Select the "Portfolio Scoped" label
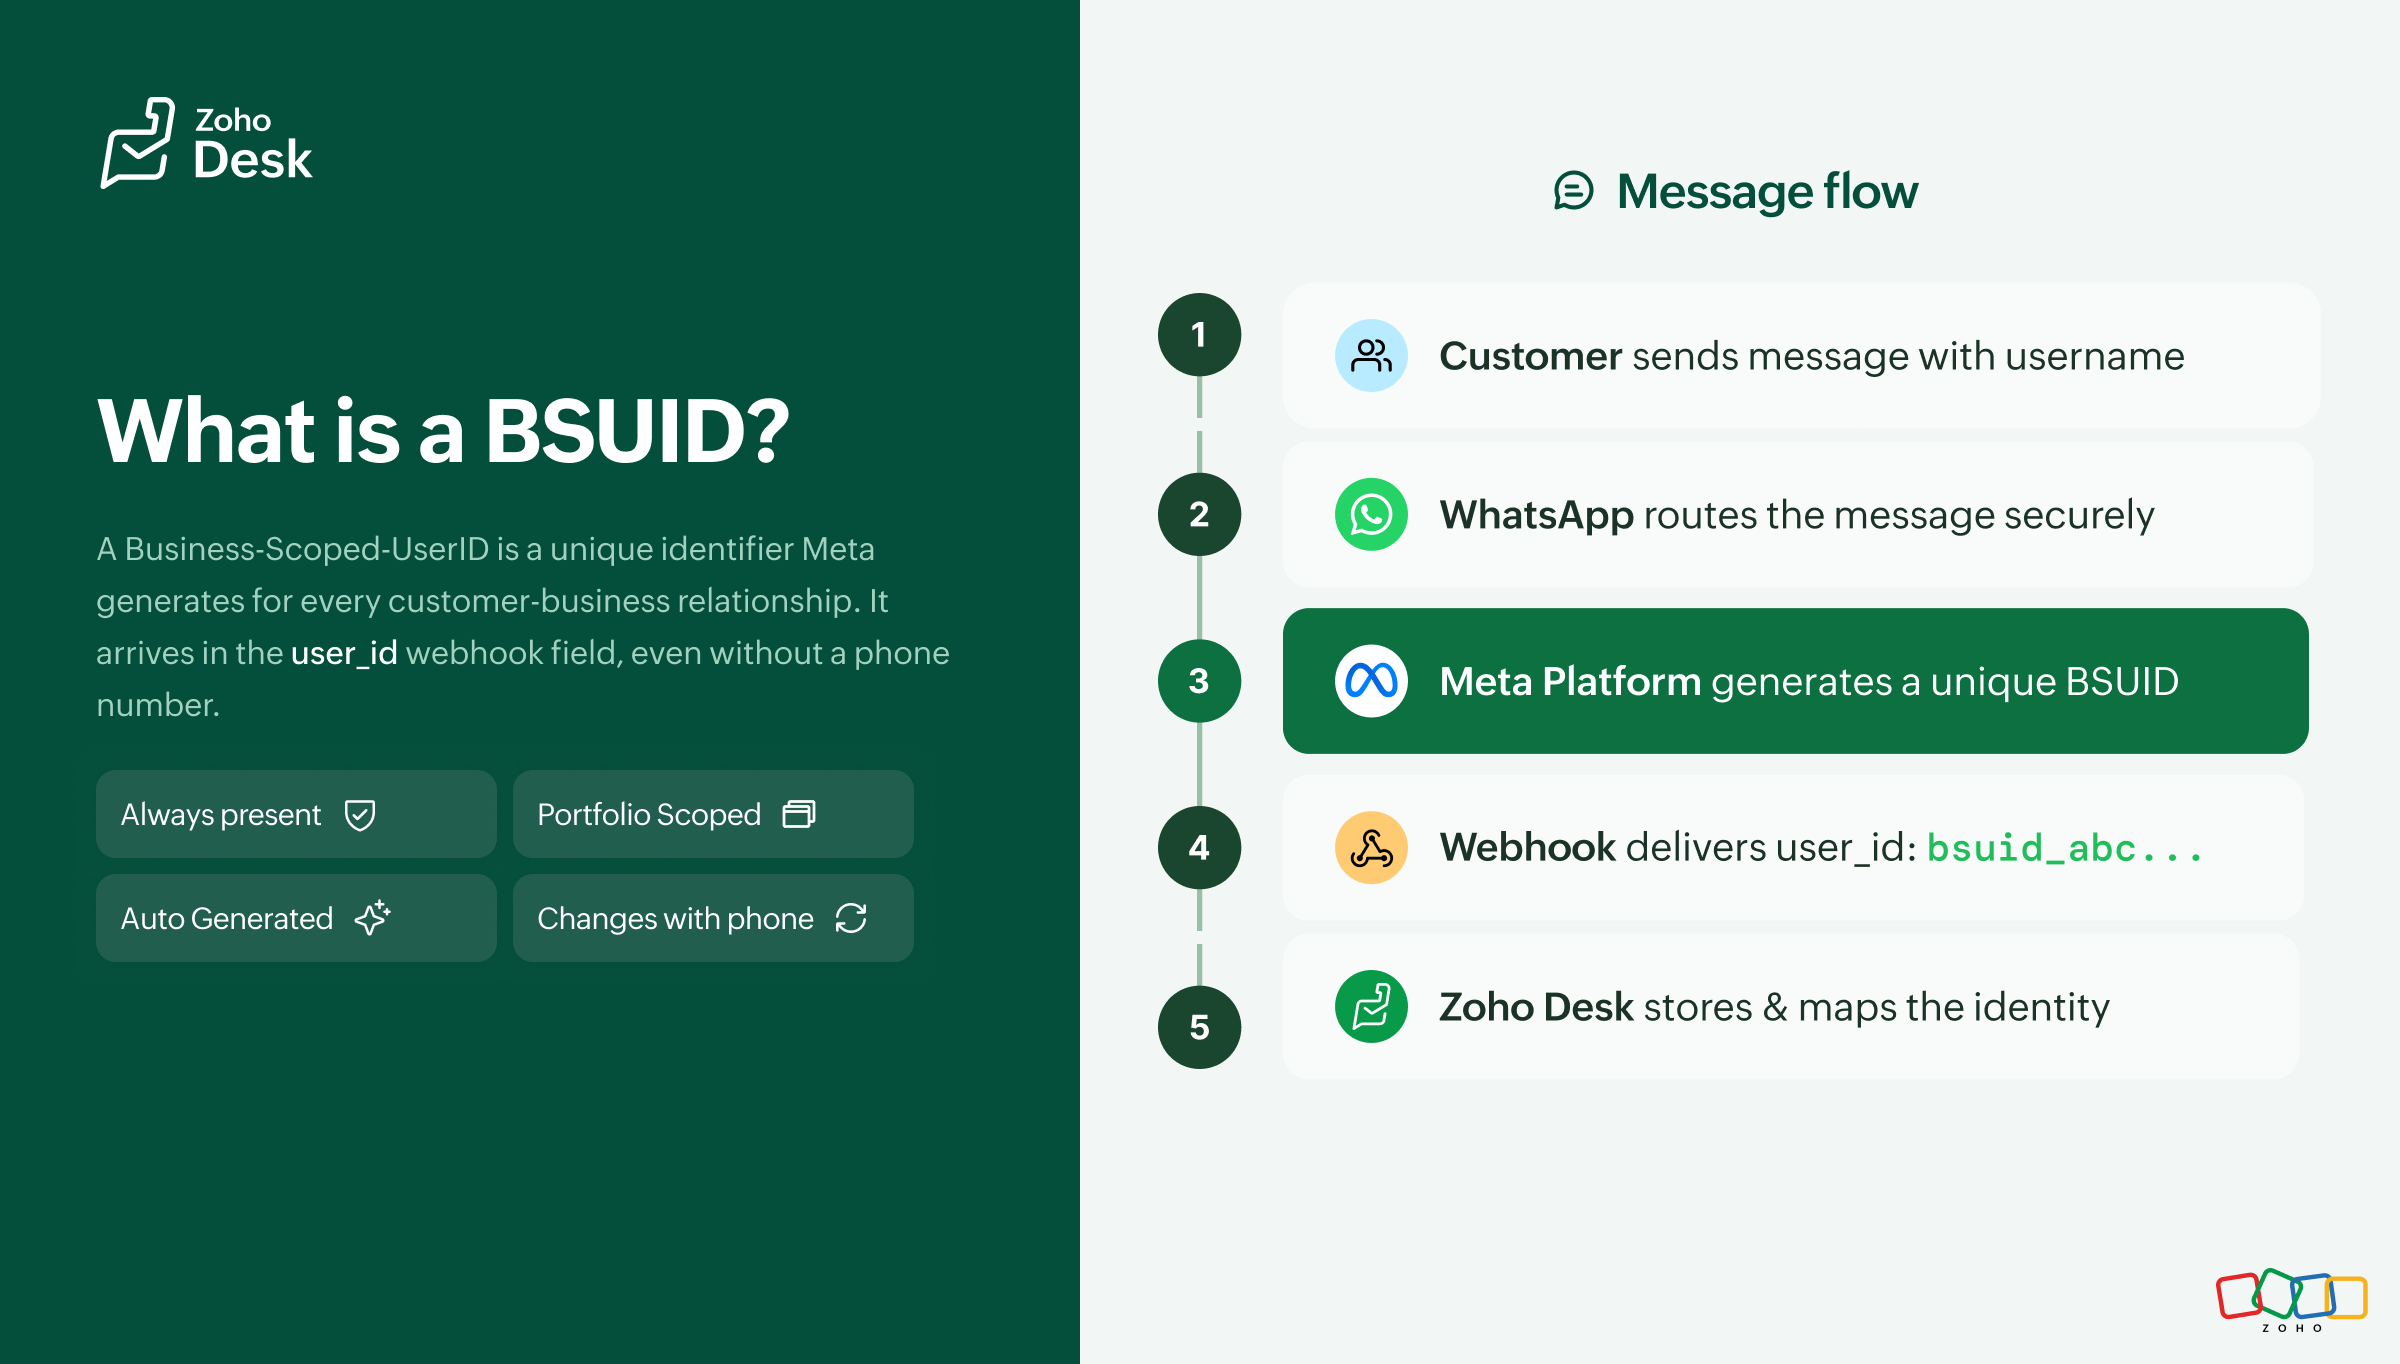The height and width of the screenshot is (1364, 2400). pyautogui.click(x=649, y=814)
